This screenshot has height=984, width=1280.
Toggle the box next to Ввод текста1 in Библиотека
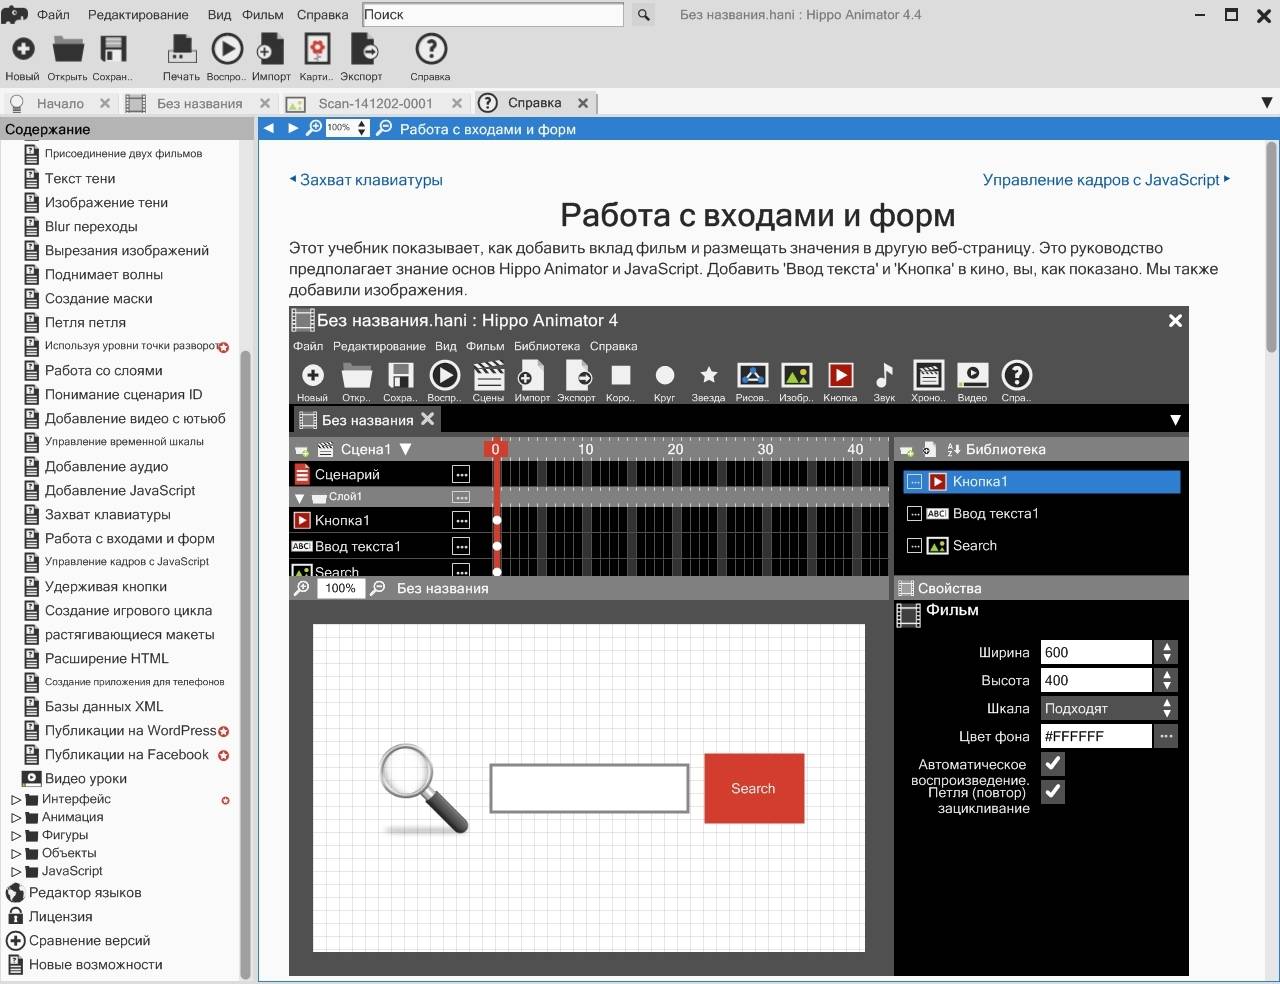click(914, 514)
